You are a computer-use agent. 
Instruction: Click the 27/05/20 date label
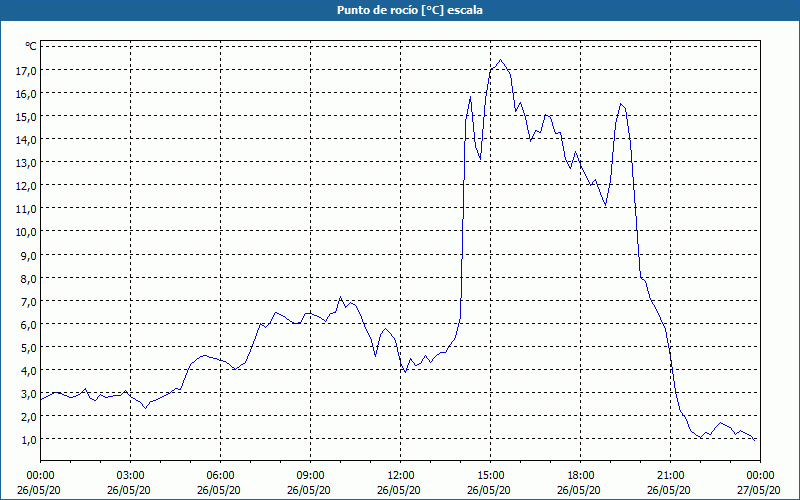759,490
